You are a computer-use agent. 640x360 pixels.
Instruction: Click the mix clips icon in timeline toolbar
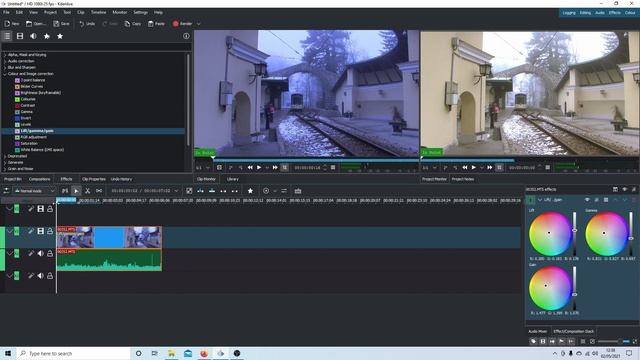(65, 191)
